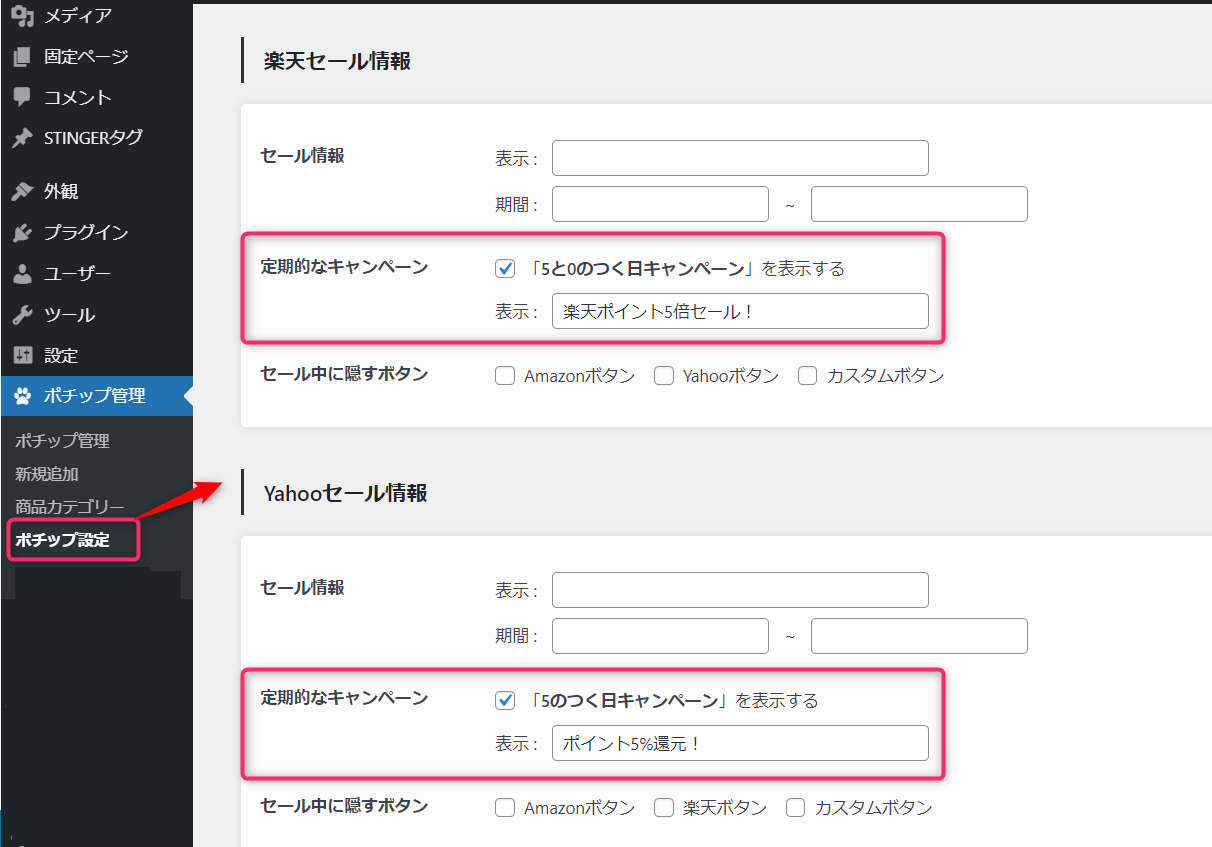Focus Yahoo period start date field
This screenshot has height=847, width=1212.
pos(660,636)
